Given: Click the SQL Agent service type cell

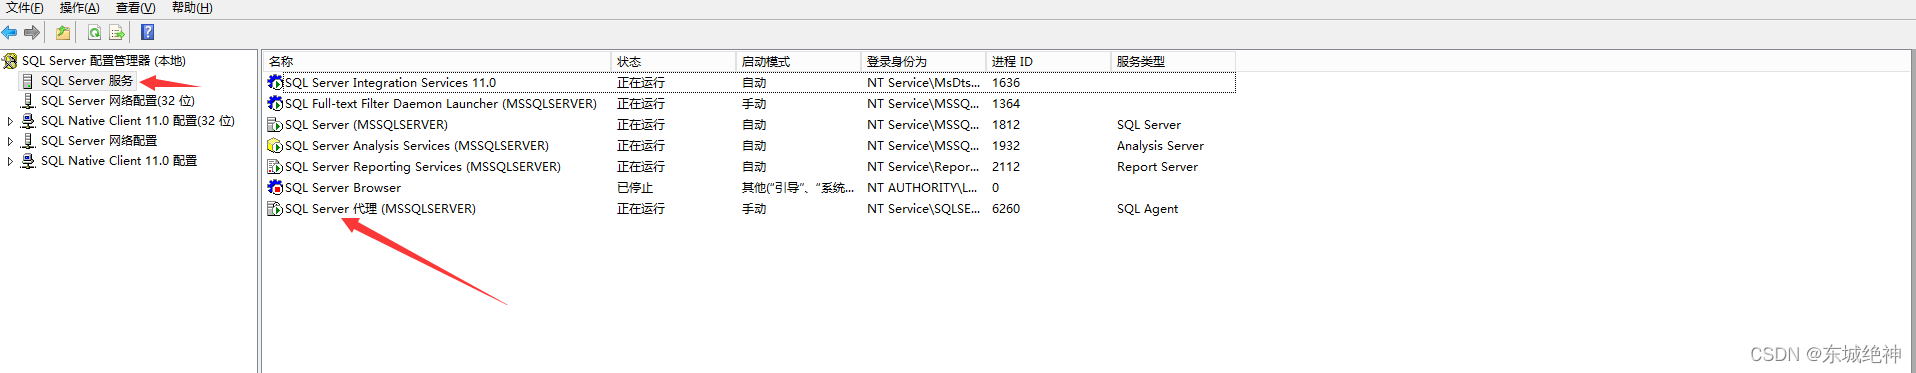Looking at the screenshot, I should pos(1147,209).
